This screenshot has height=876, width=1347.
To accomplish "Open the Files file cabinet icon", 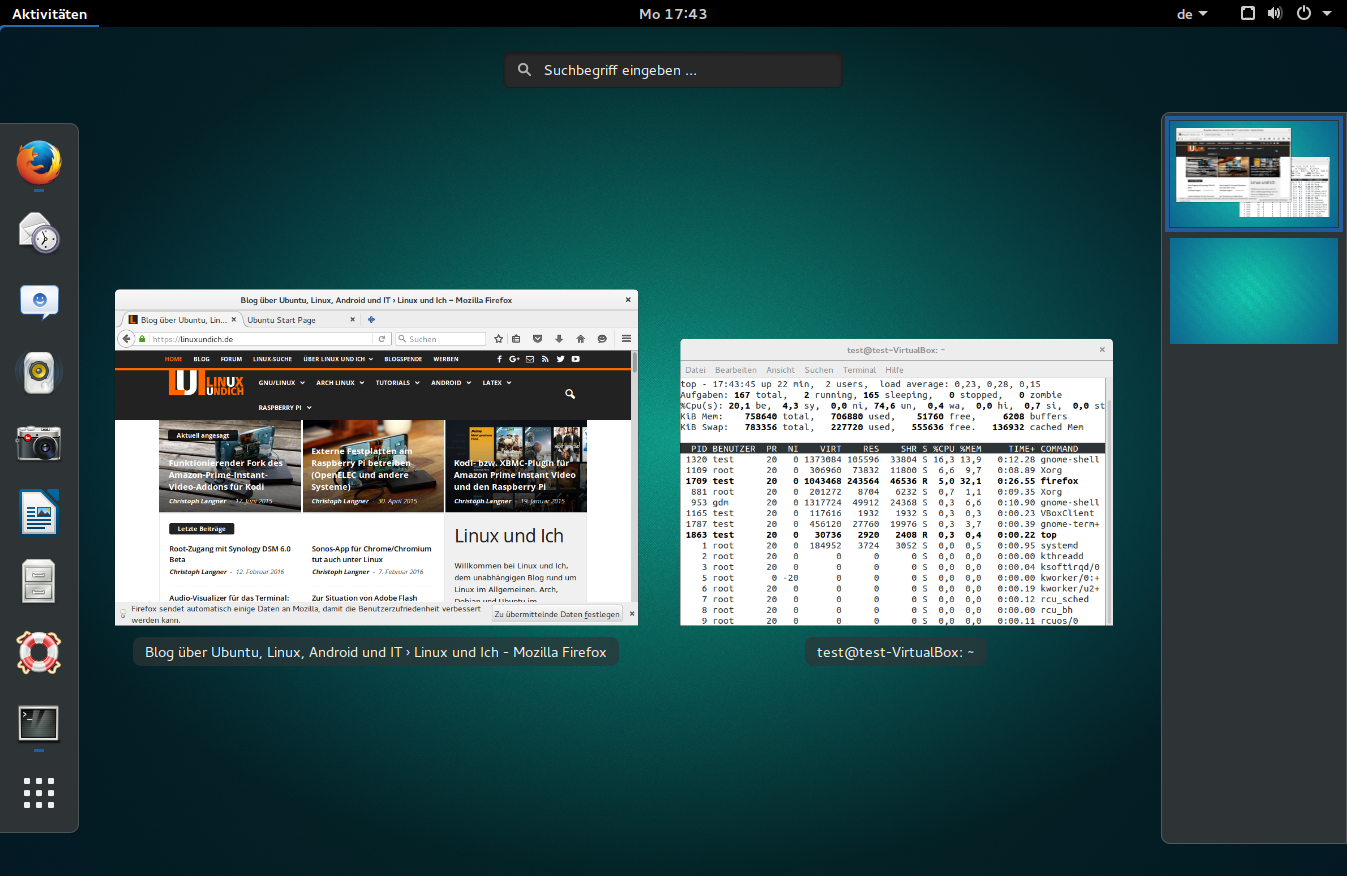I will pyautogui.click(x=39, y=582).
